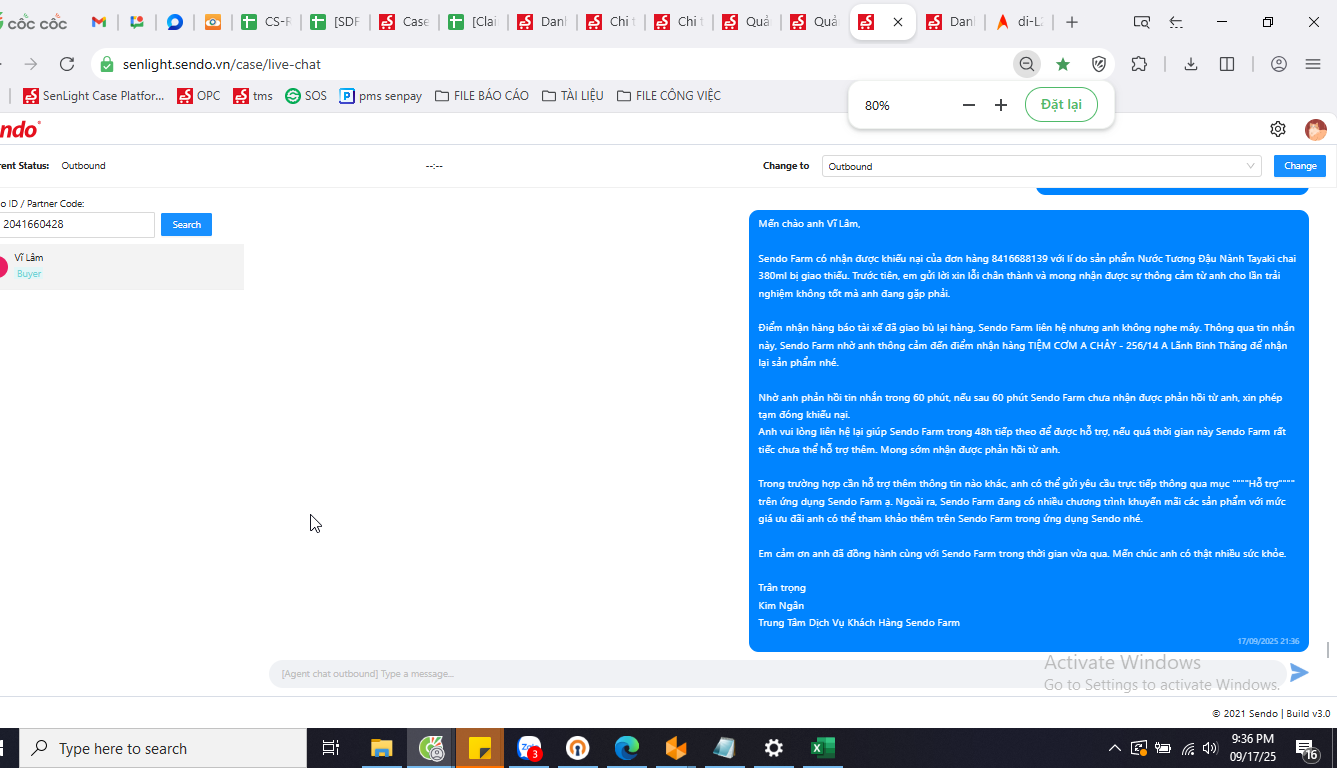Open the Coc Coc main menu
The image size is (1337, 768).
click(1313, 64)
